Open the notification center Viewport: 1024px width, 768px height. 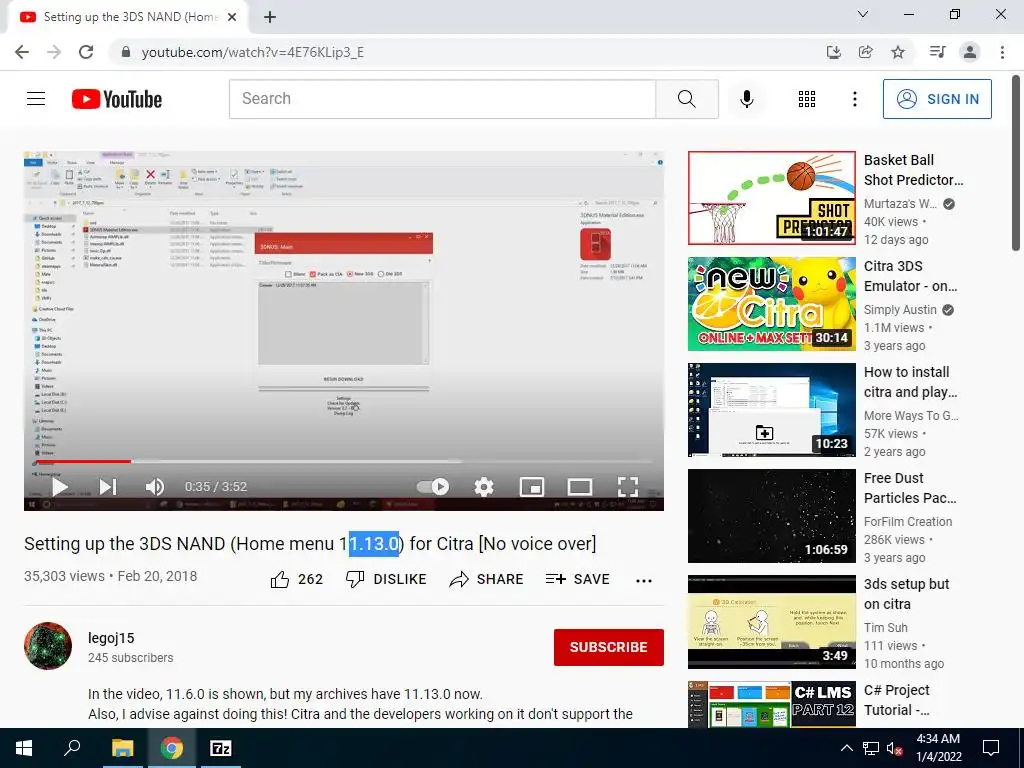(991, 748)
